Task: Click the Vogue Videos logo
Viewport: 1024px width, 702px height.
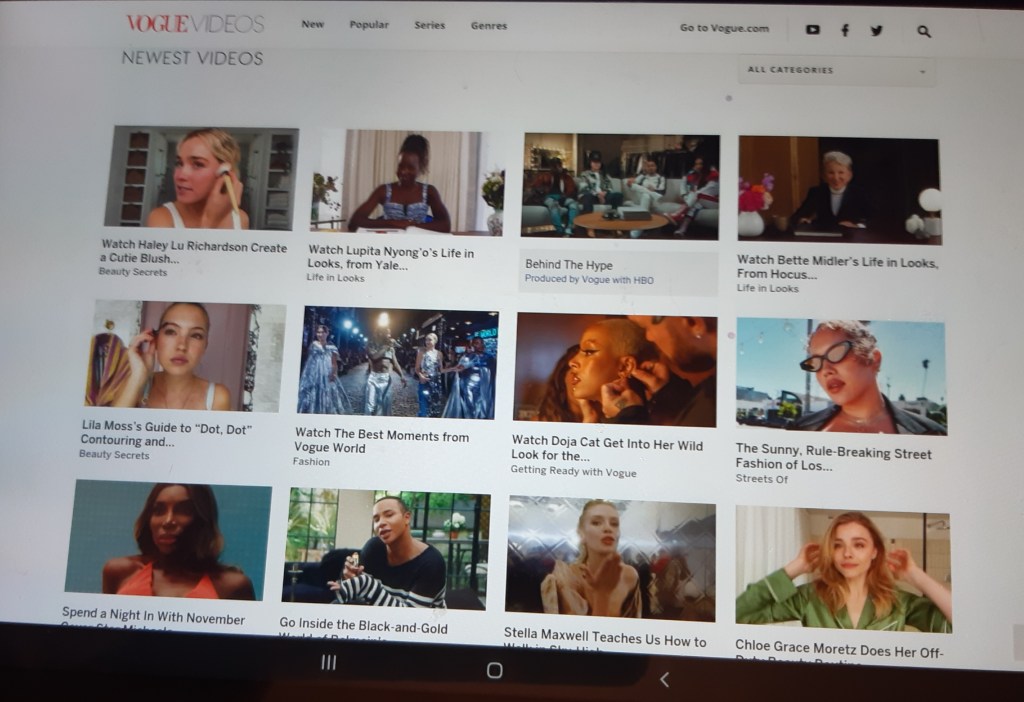Action: [x=195, y=24]
